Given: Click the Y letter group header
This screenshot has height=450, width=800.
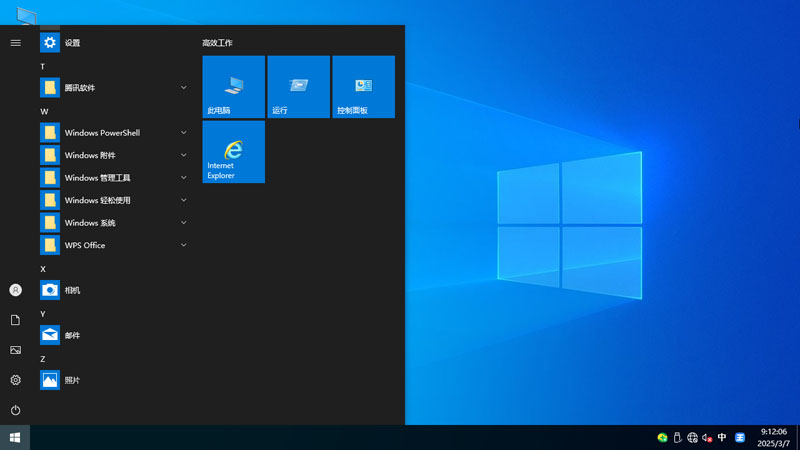Looking at the screenshot, I should point(43,314).
